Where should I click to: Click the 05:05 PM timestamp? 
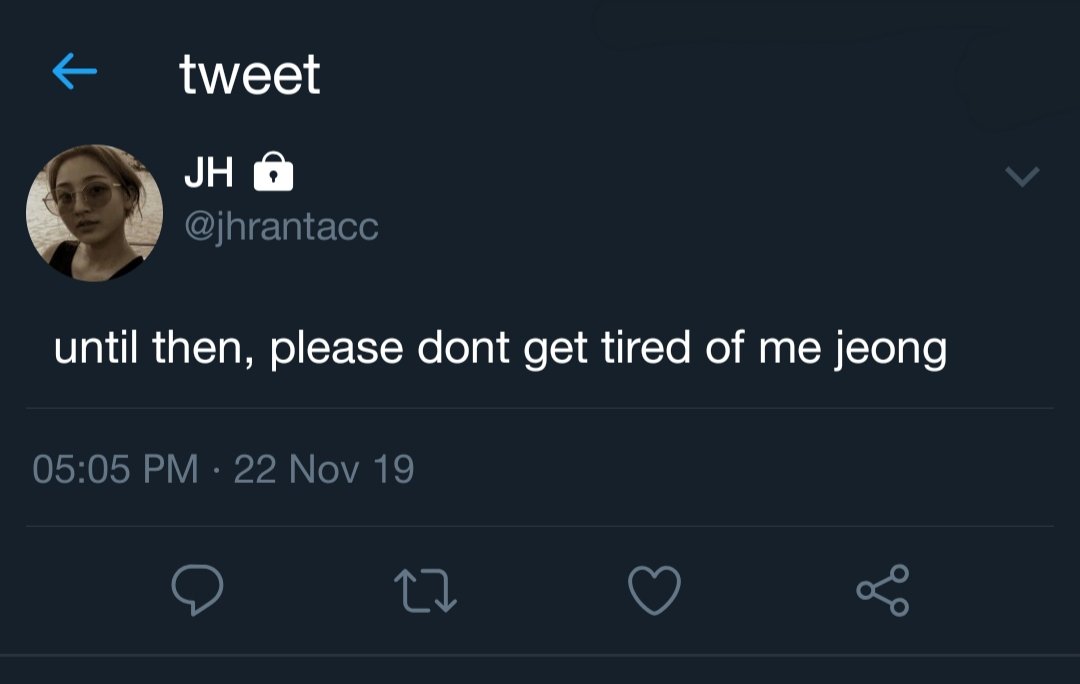pos(115,468)
